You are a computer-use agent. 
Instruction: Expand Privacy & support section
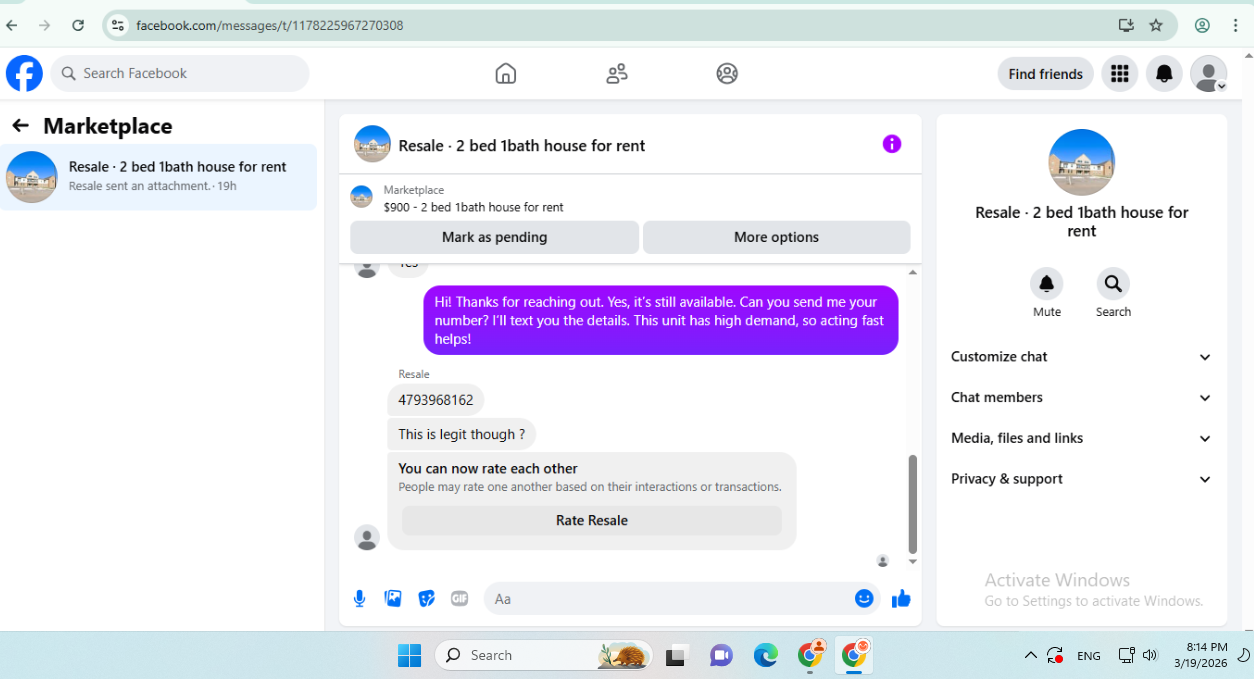coord(1081,479)
